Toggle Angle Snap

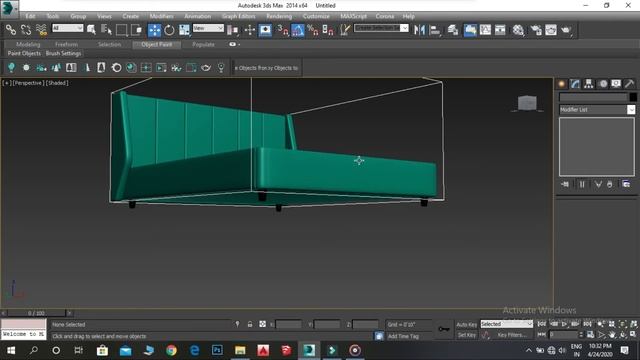[x=298, y=30]
